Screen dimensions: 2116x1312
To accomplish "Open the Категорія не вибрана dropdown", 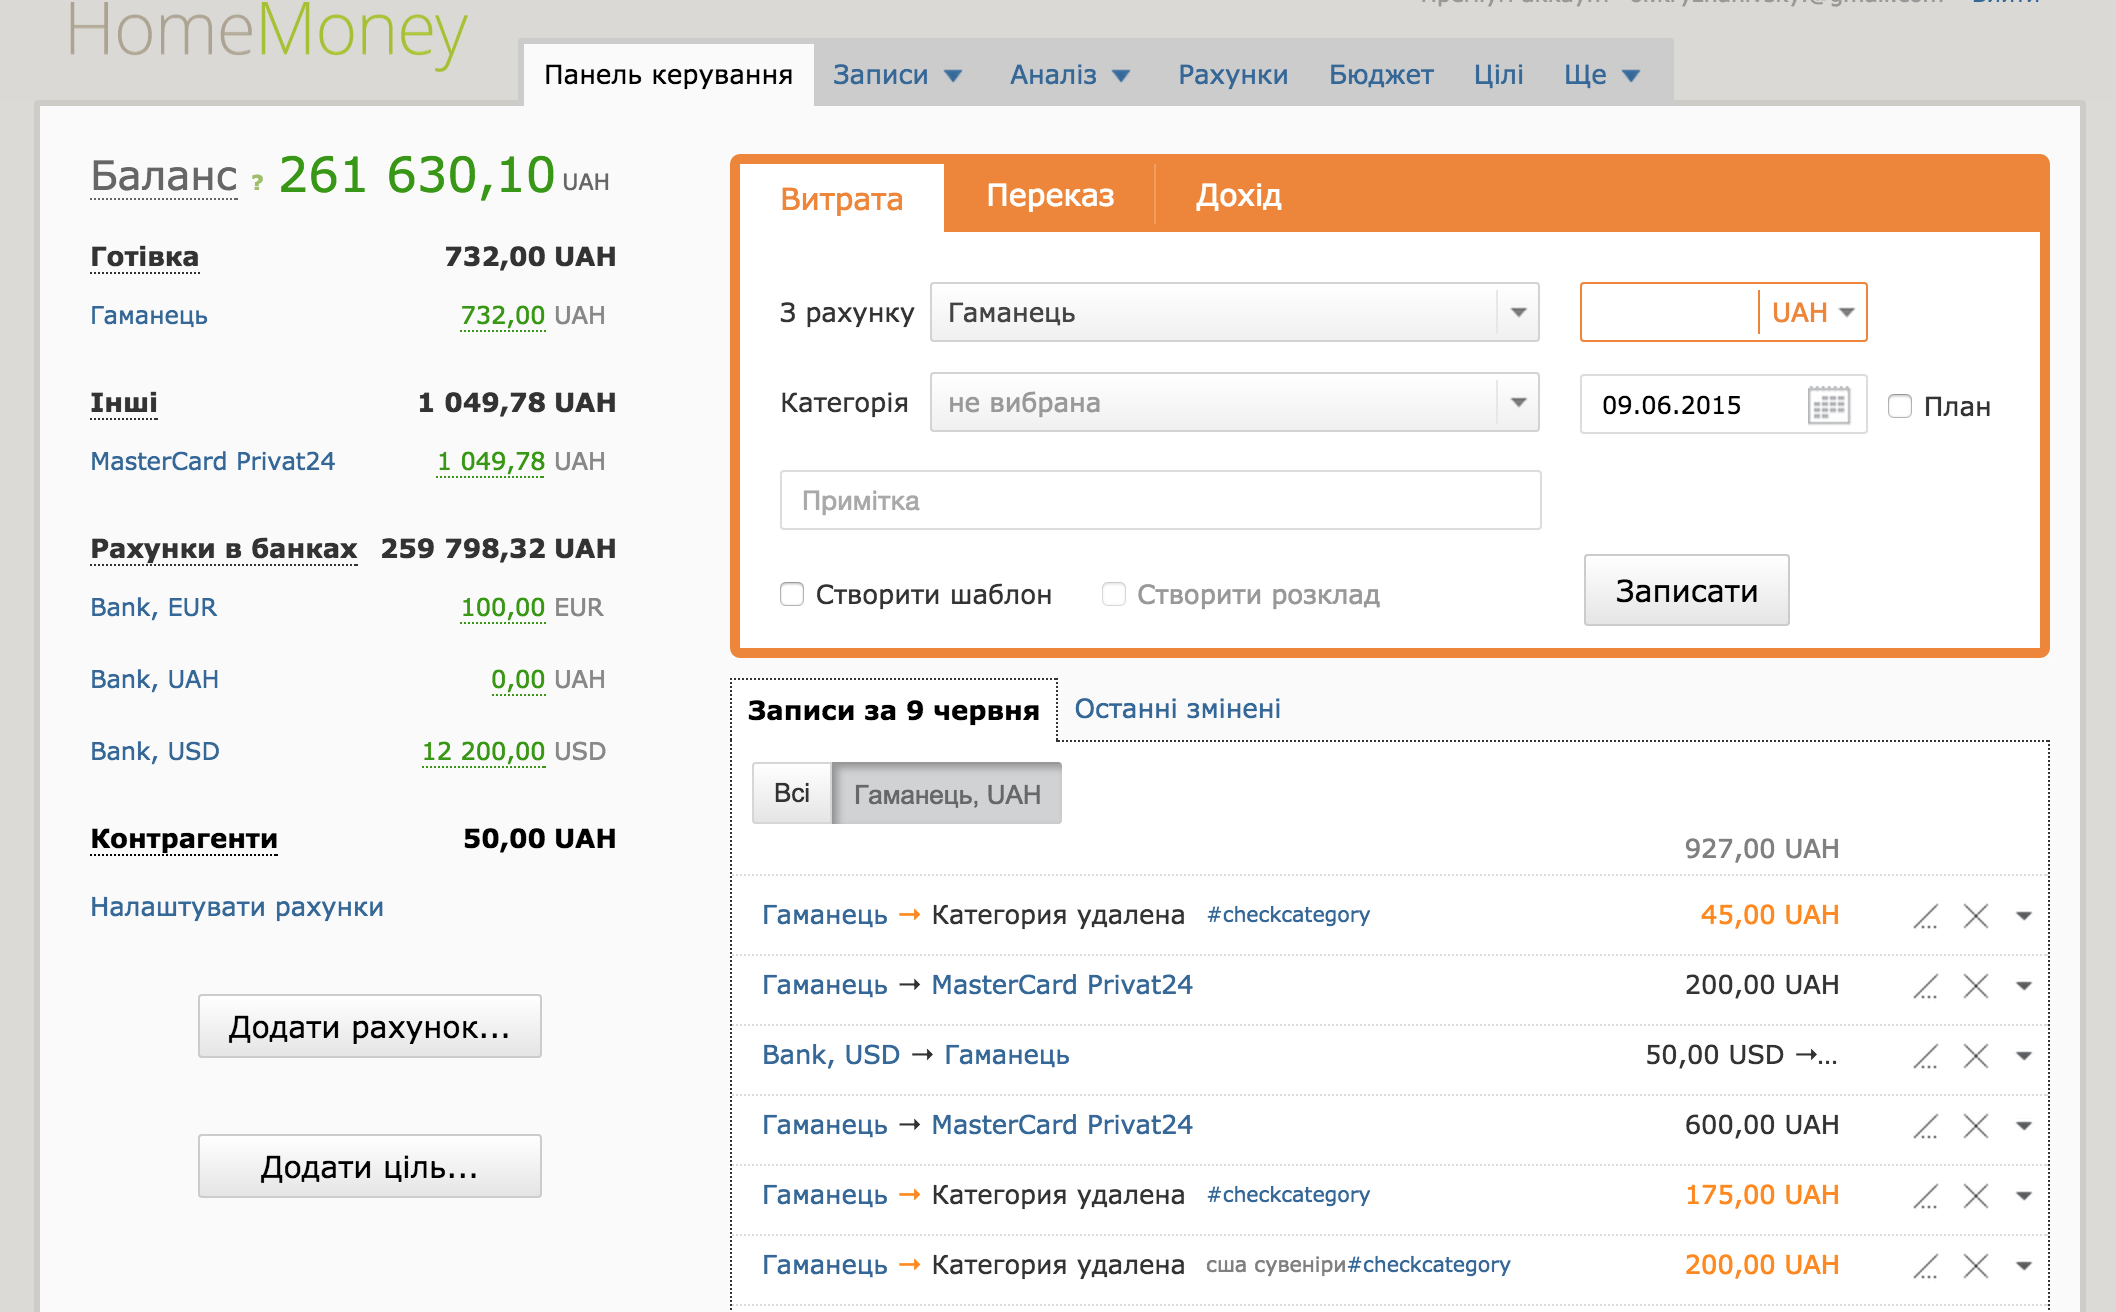I will pyautogui.click(x=1234, y=402).
